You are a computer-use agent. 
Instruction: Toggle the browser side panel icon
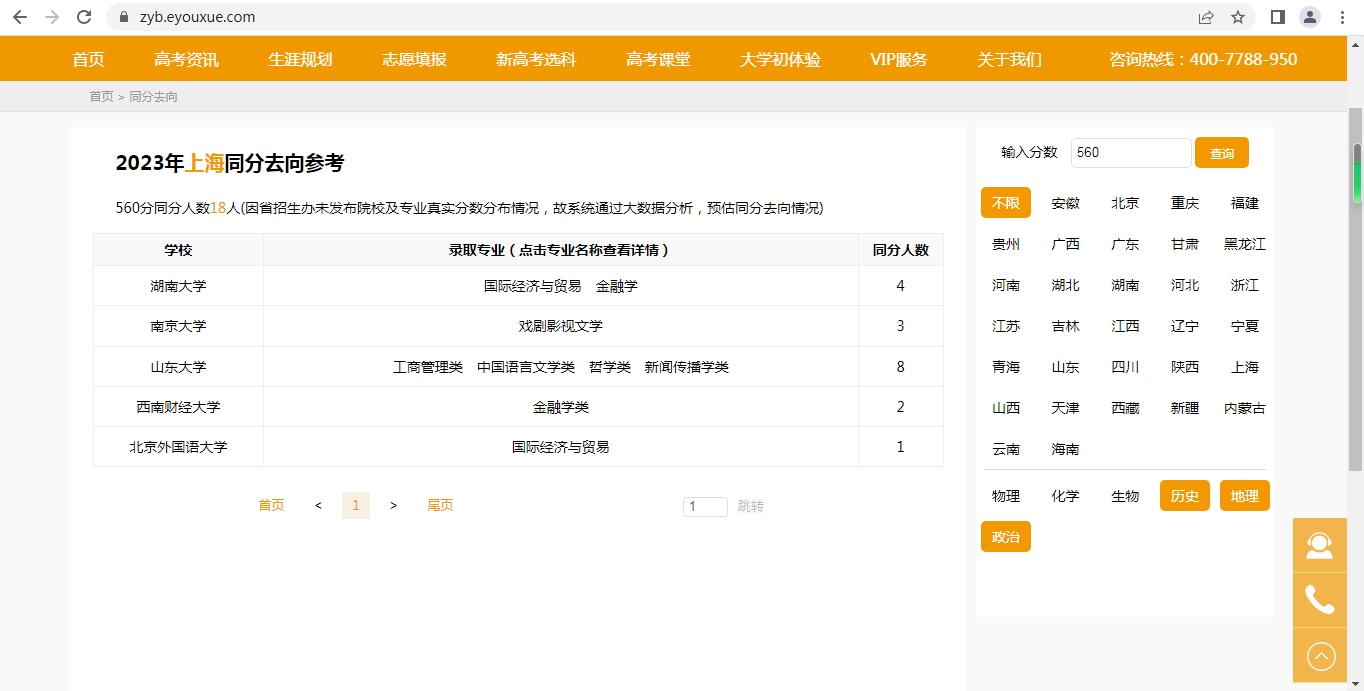pyautogui.click(x=1277, y=17)
